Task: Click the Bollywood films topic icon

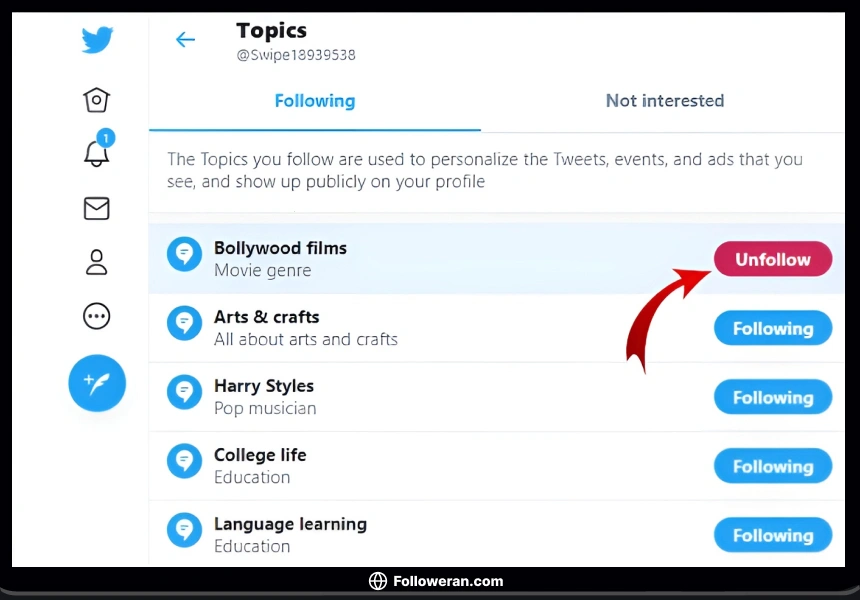Action: pyautogui.click(x=184, y=255)
